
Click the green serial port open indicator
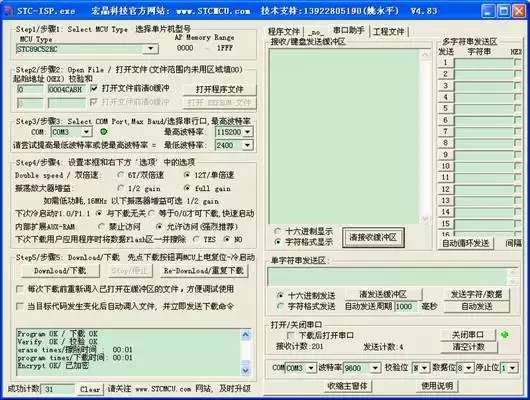pyautogui.click(x=505, y=335)
